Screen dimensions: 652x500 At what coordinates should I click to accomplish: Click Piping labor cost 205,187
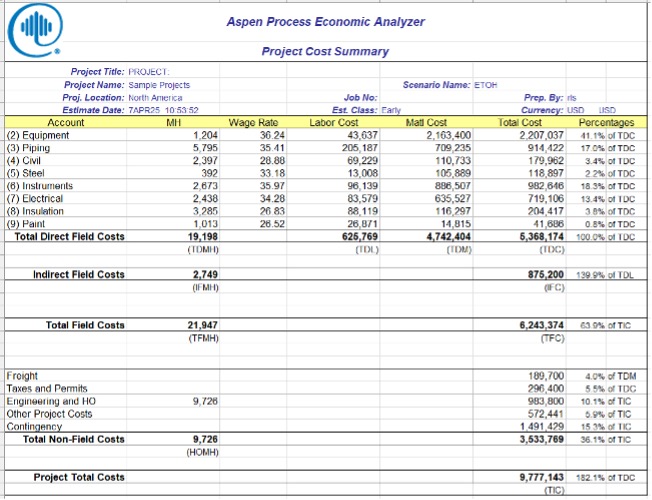coord(360,148)
